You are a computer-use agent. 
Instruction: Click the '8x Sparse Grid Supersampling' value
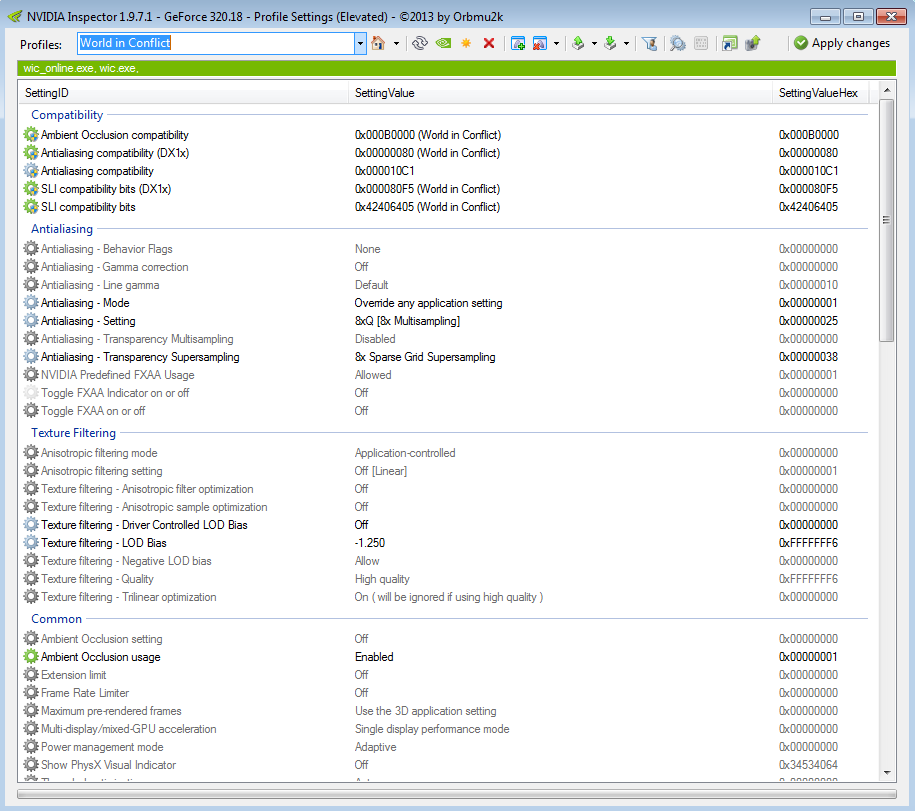tap(425, 357)
